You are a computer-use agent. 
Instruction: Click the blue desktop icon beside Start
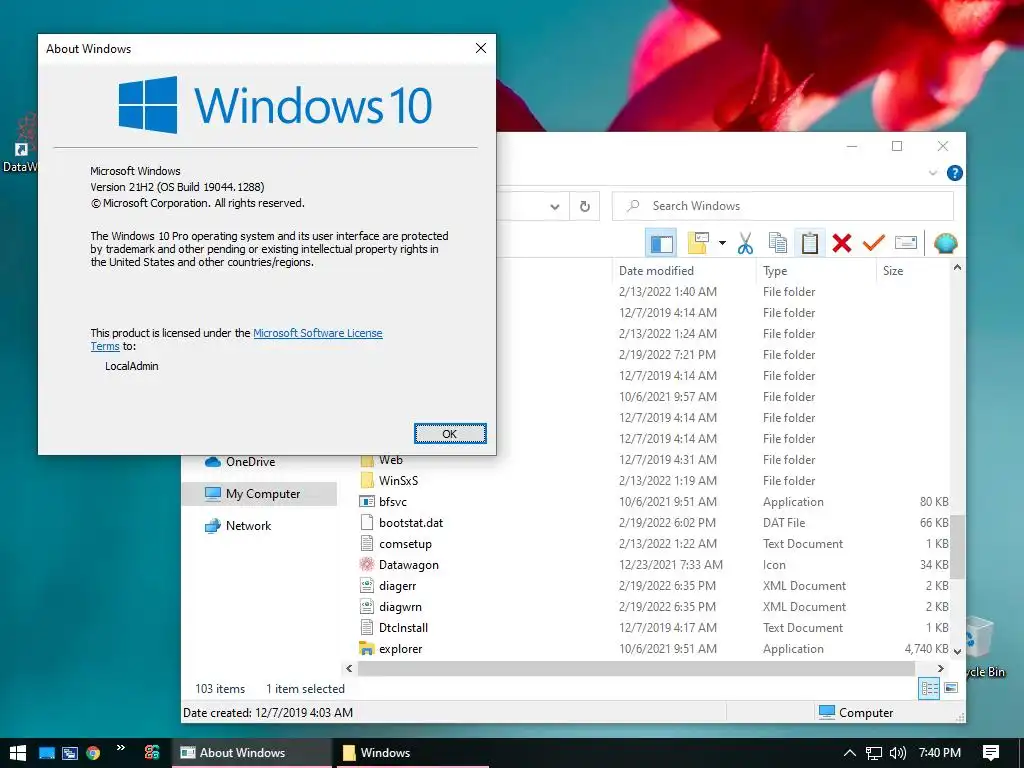click(x=46, y=753)
